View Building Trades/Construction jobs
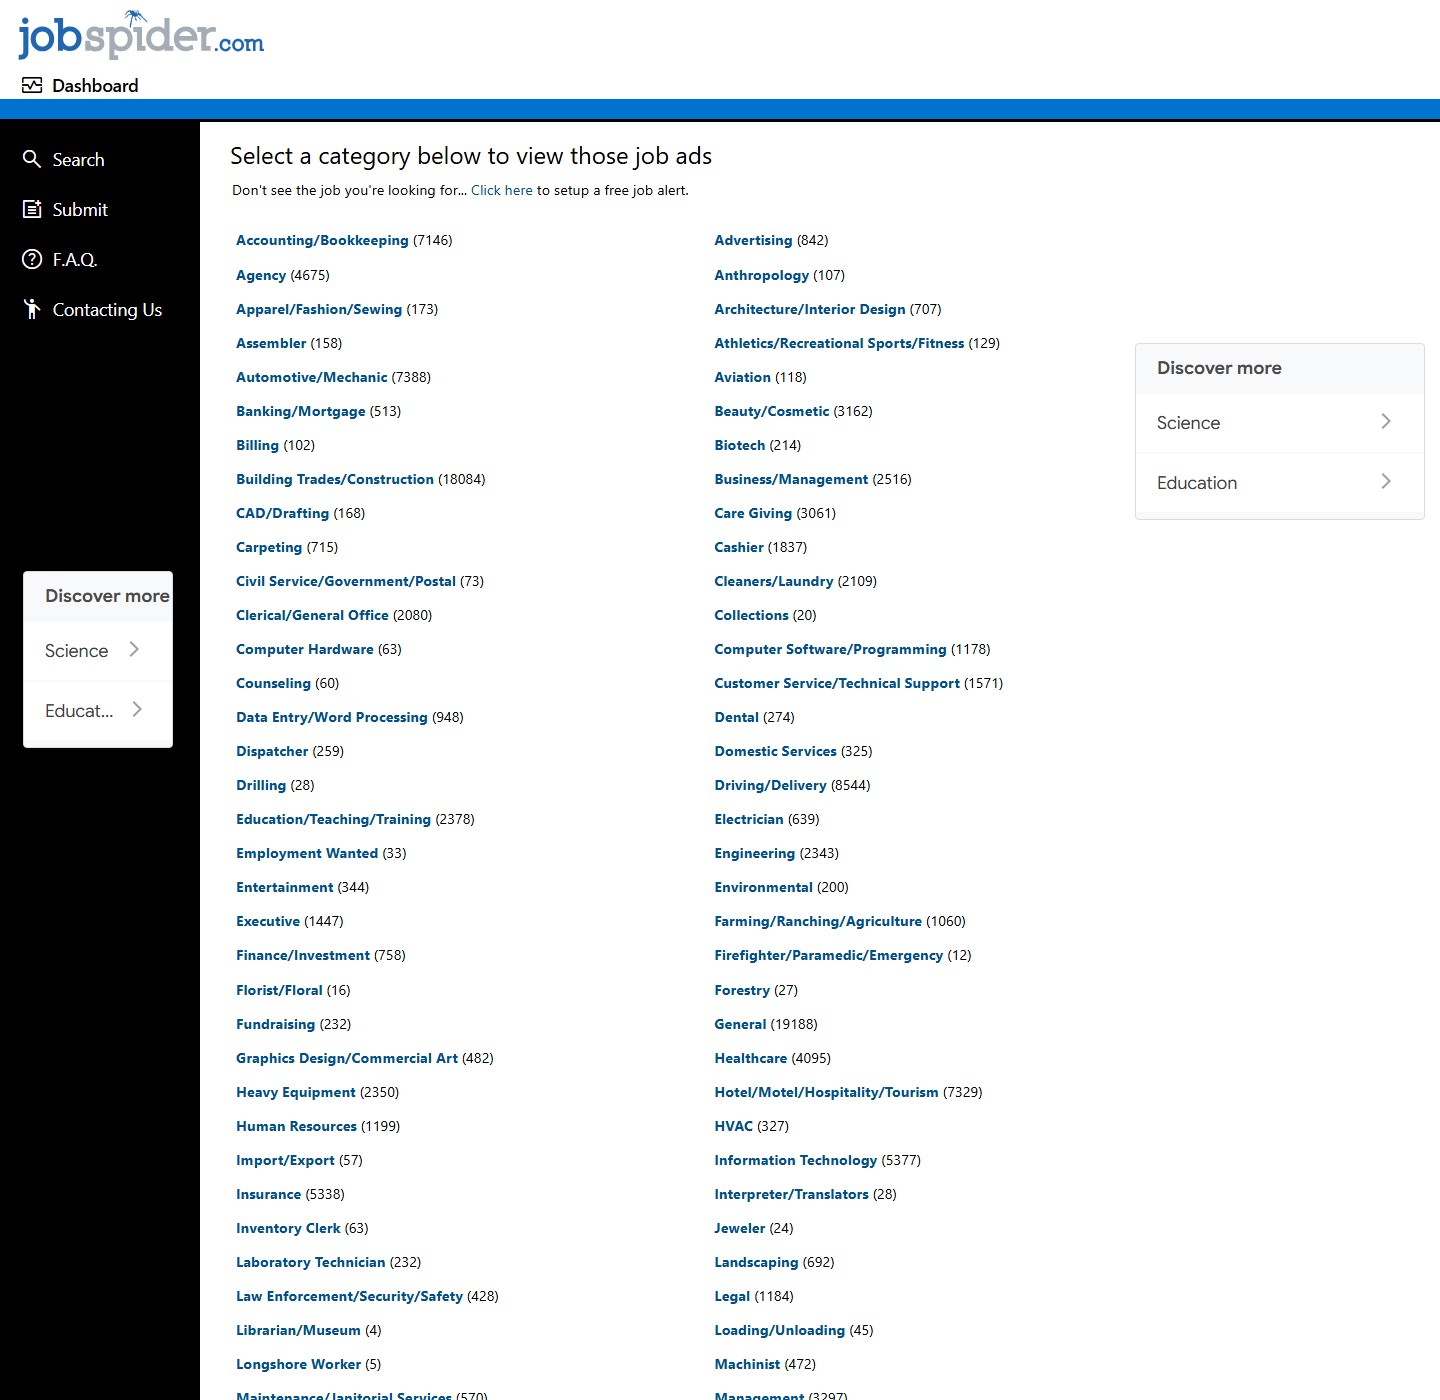Viewport: 1440px width, 1400px height. click(335, 480)
